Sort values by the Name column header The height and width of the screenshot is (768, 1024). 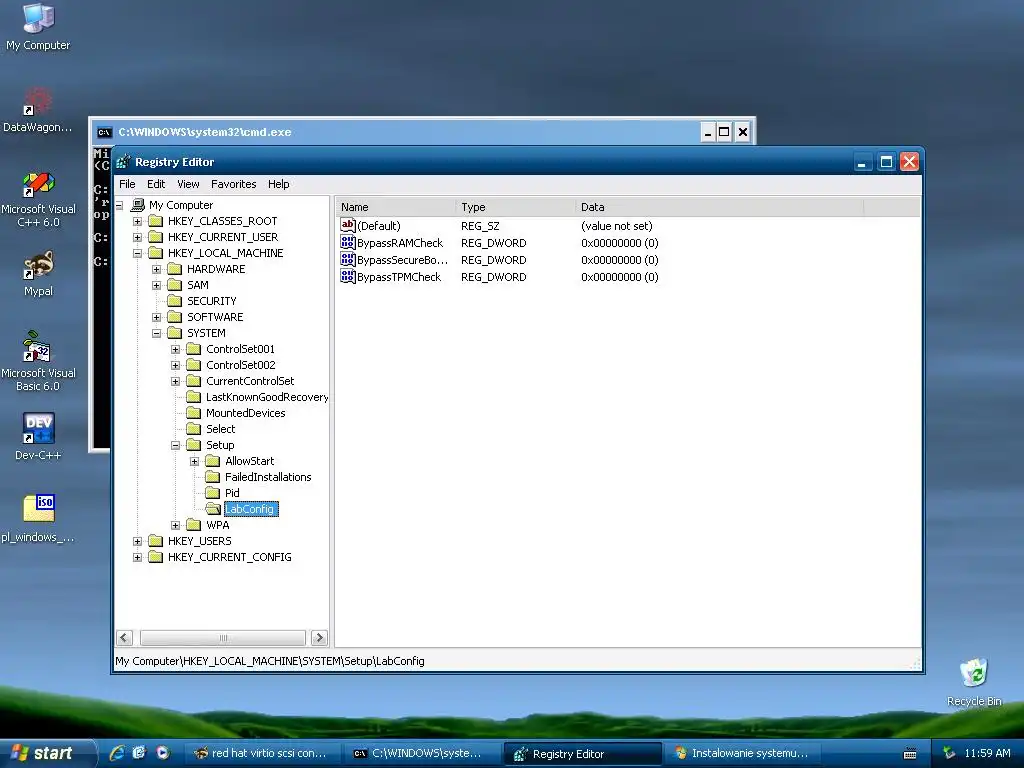[x=396, y=207]
